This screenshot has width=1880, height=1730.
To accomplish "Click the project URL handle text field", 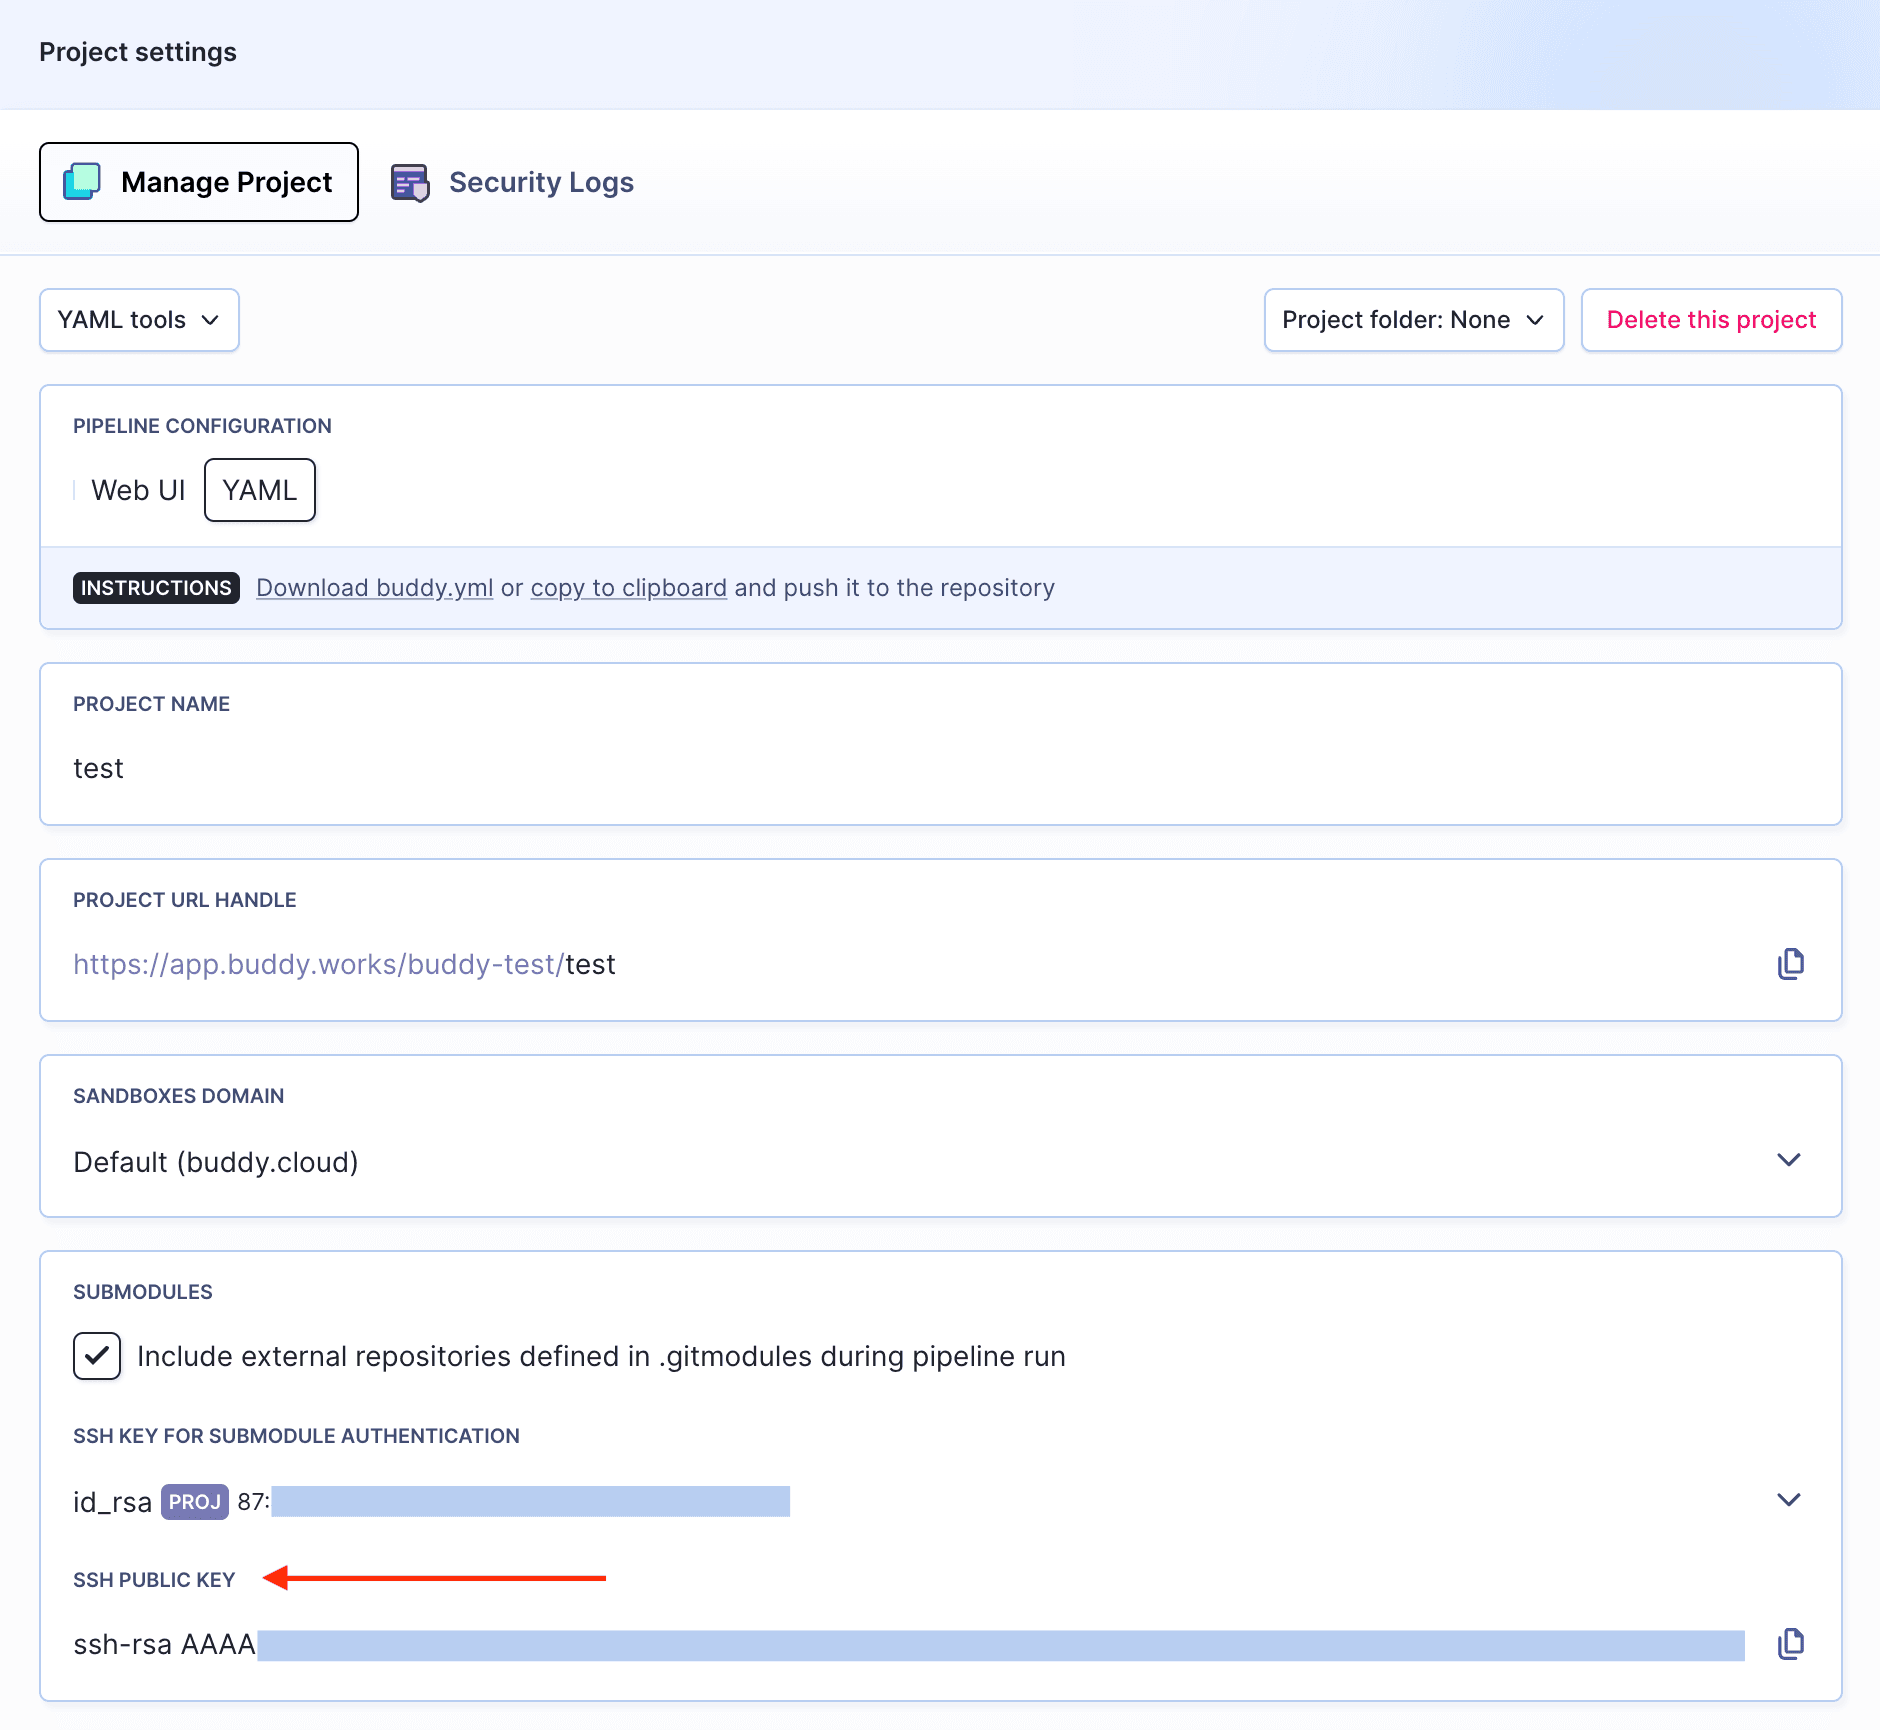I will click(900, 964).
